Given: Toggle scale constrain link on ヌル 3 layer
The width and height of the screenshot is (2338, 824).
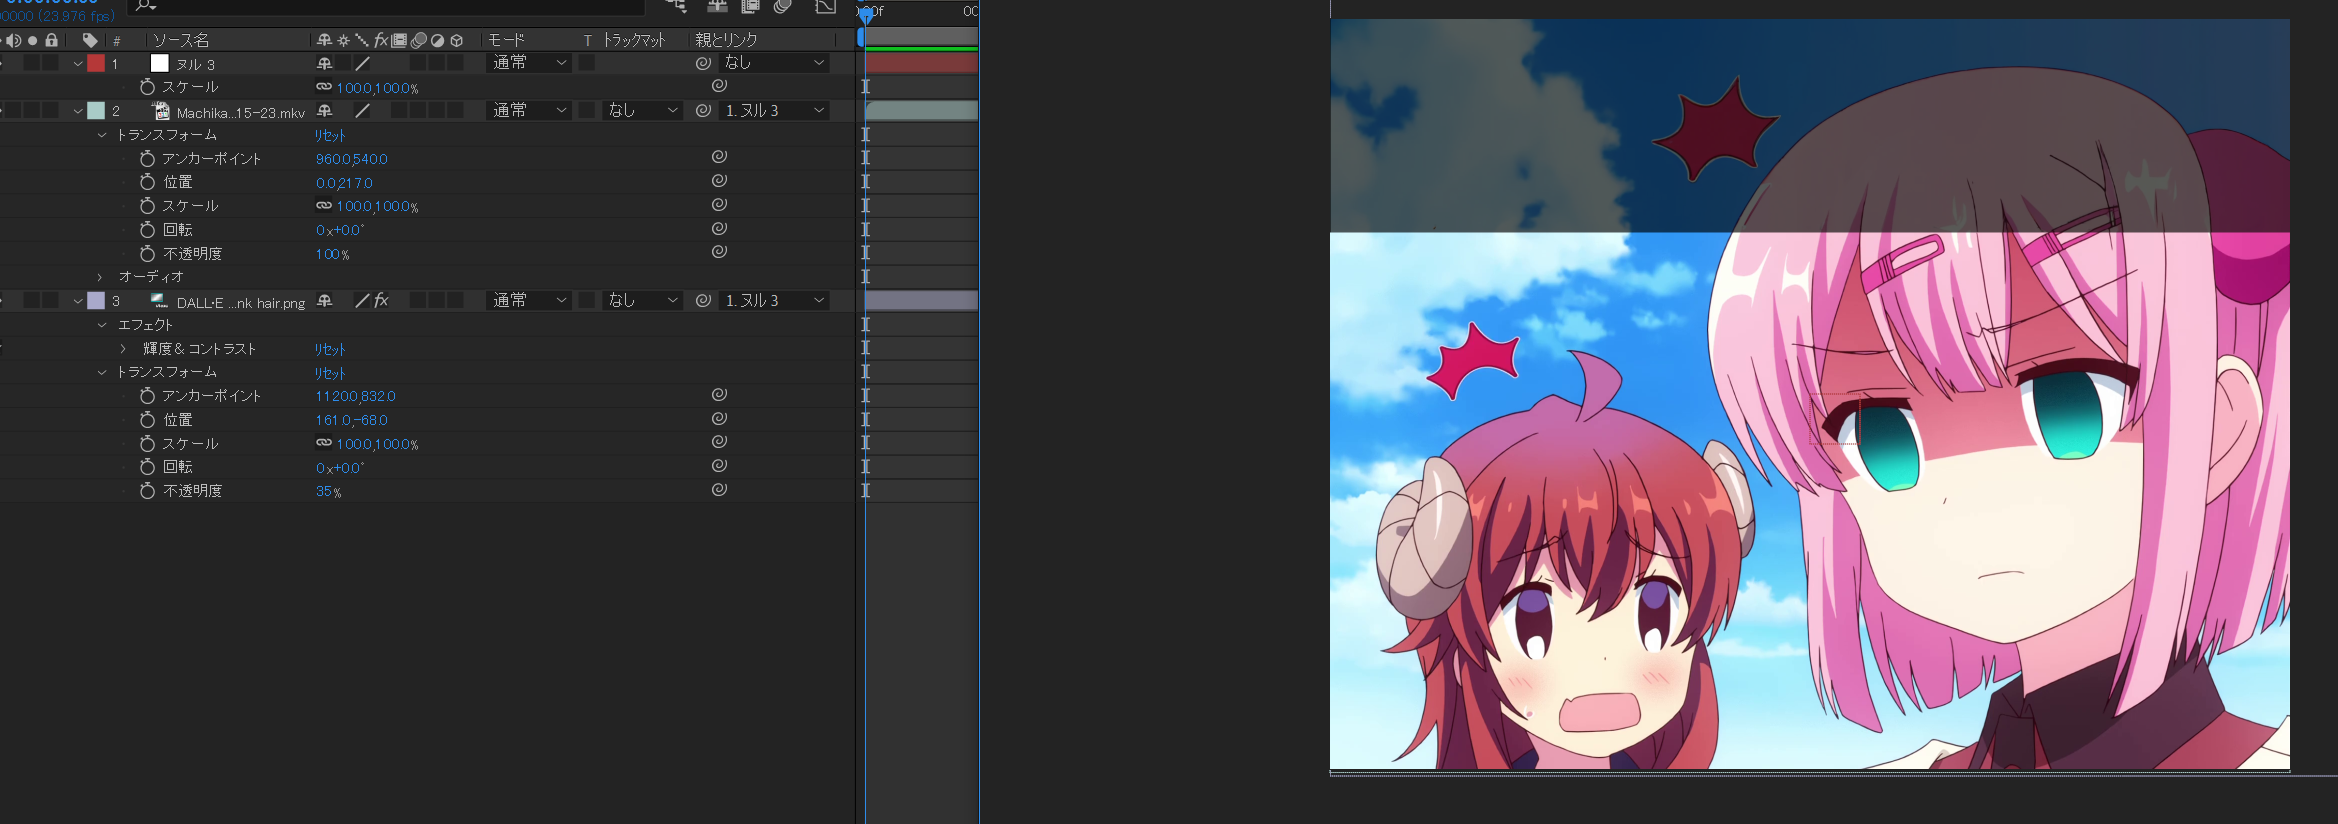Looking at the screenshot, I should (x=324, y=87).
